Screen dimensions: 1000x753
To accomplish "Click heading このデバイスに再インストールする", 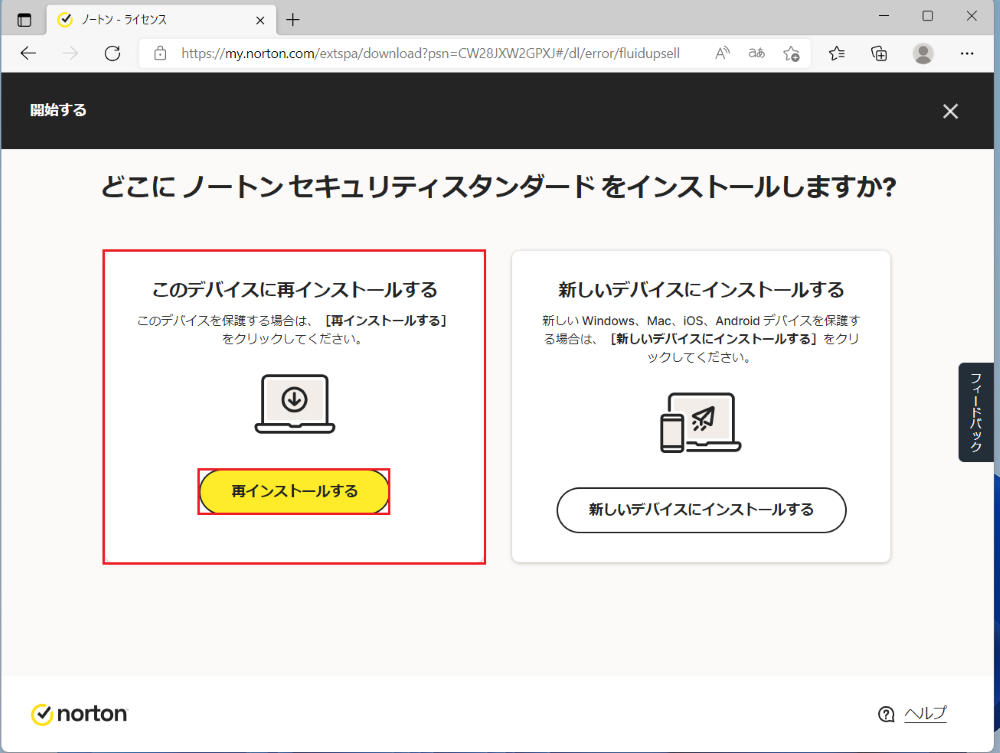I will click(x=295, y=290).
